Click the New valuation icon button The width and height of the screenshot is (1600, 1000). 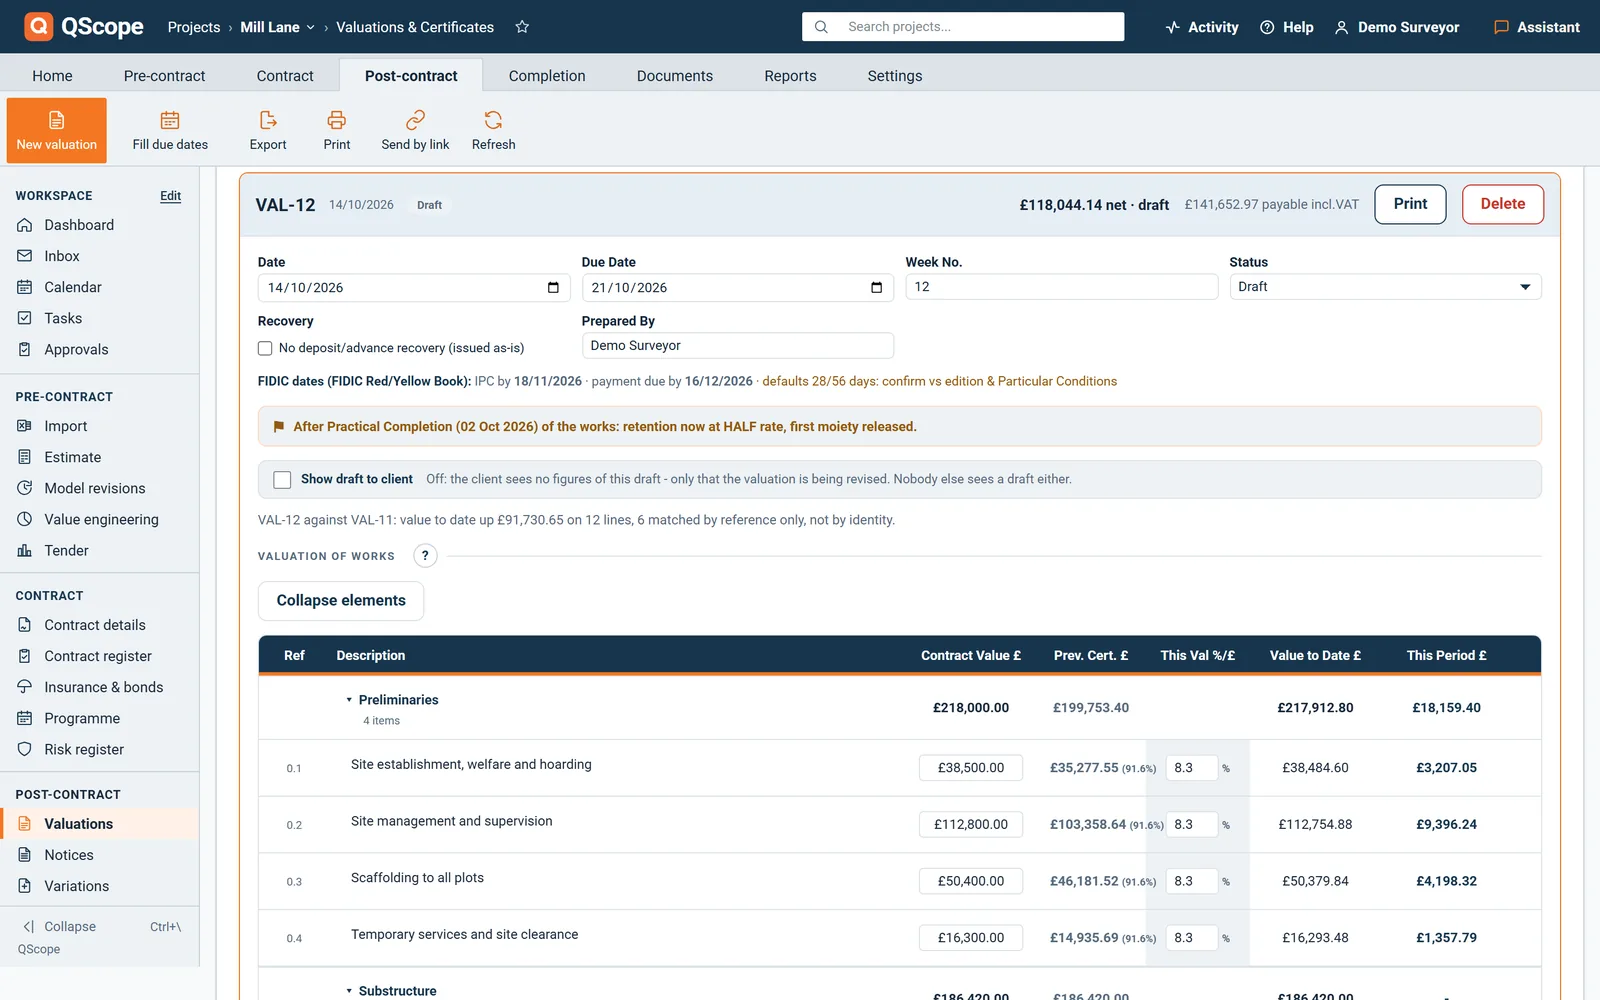[57, 130]
